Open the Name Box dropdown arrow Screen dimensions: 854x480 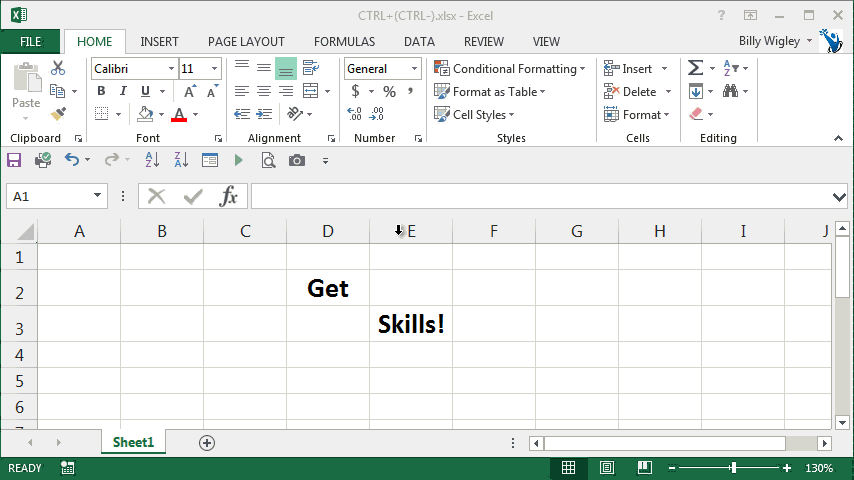coord(98,196)
